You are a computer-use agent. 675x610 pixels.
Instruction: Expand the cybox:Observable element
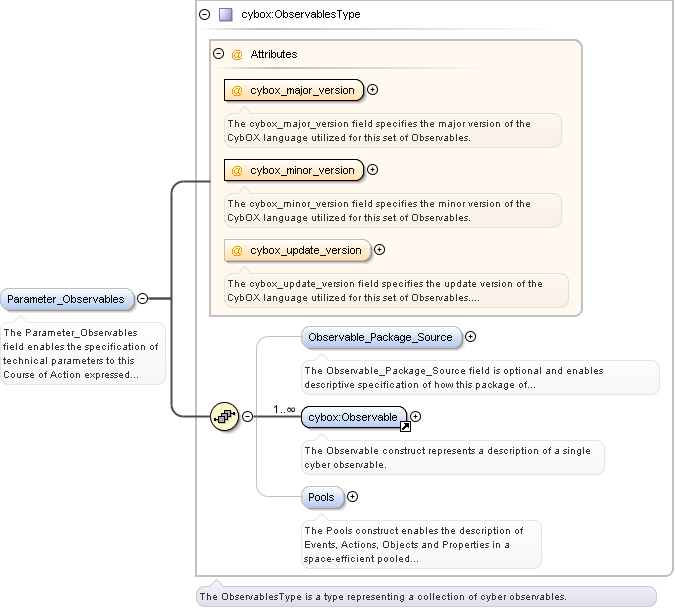(416, 417)
